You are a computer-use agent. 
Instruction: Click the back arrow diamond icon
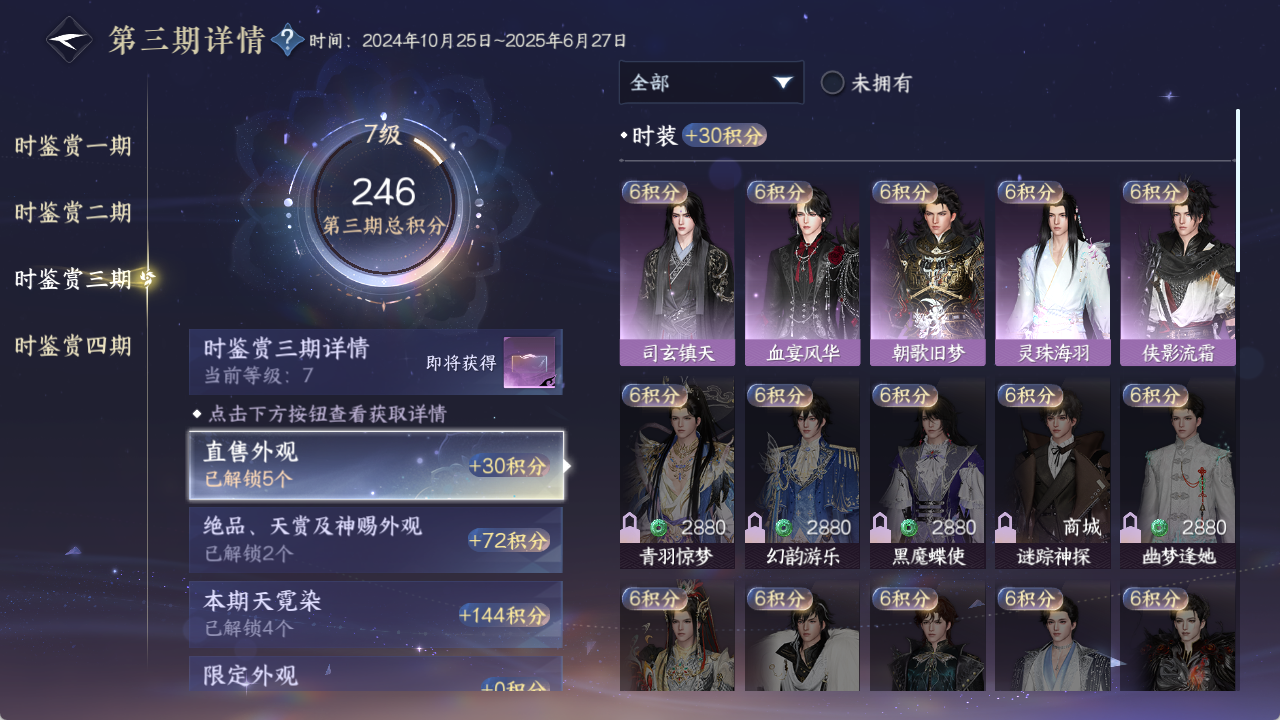tap(69, 40)
